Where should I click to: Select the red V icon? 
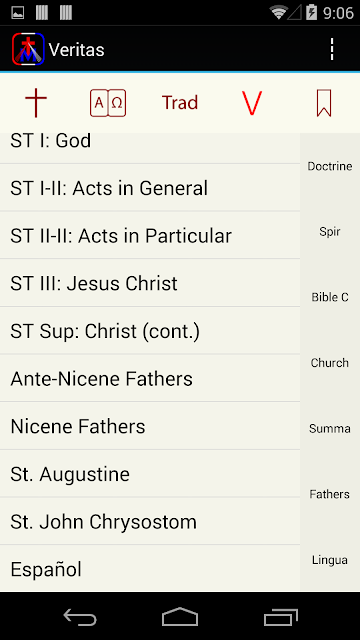click(252, 103)
